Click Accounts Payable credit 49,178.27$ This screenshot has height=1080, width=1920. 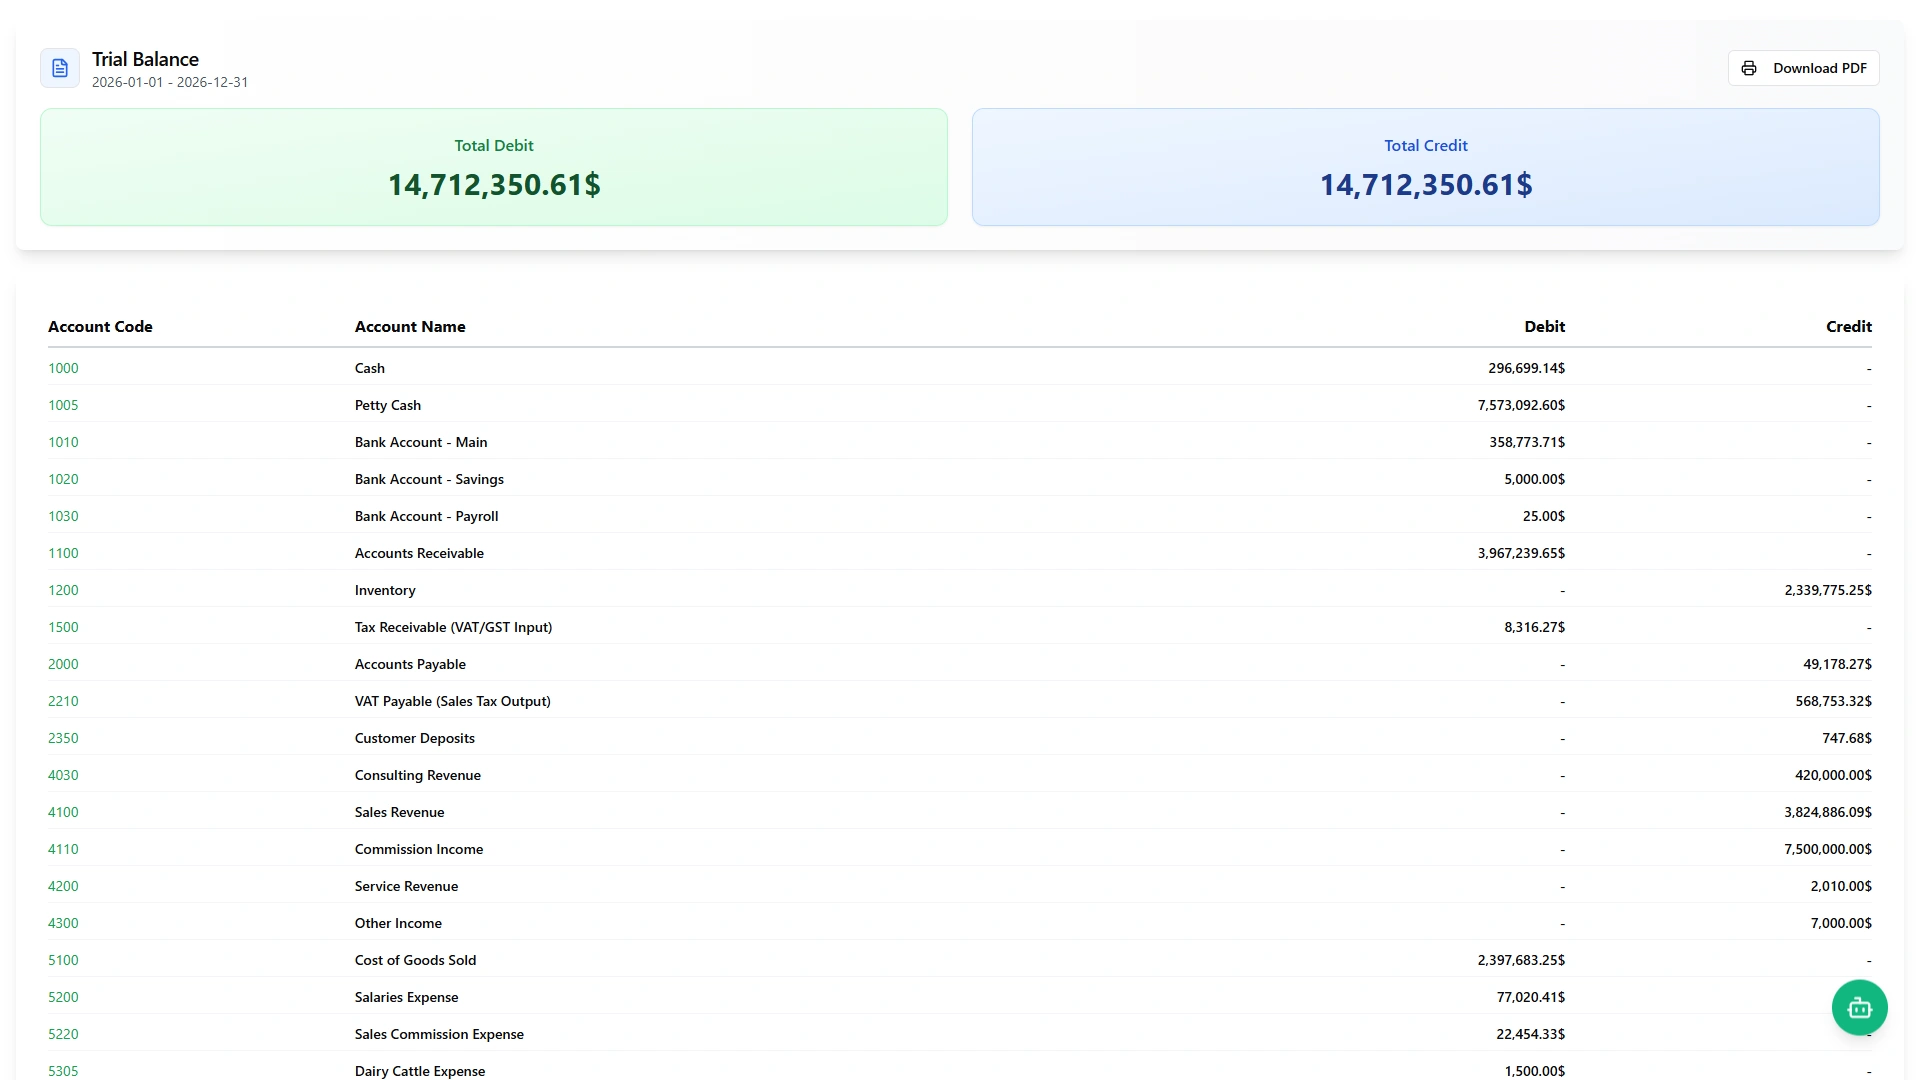tap(1838, 664)
